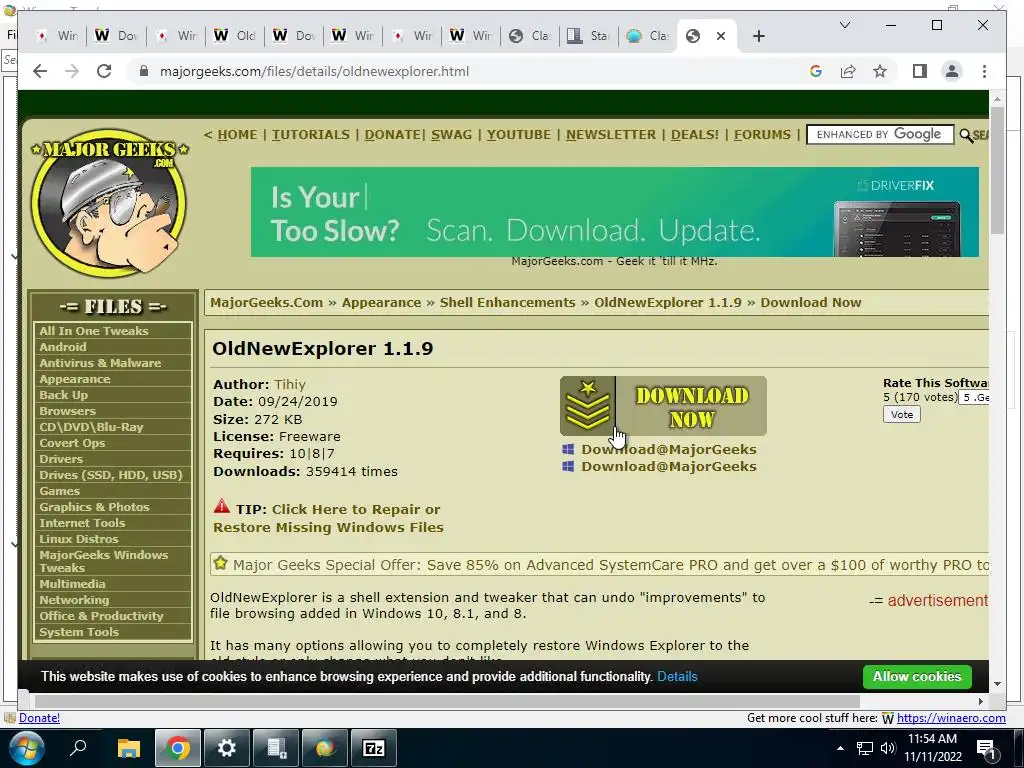Go back with the browser back arrow
This screenshot has height=768, width=1024.
pyautogui.click(x=40, y=71)
